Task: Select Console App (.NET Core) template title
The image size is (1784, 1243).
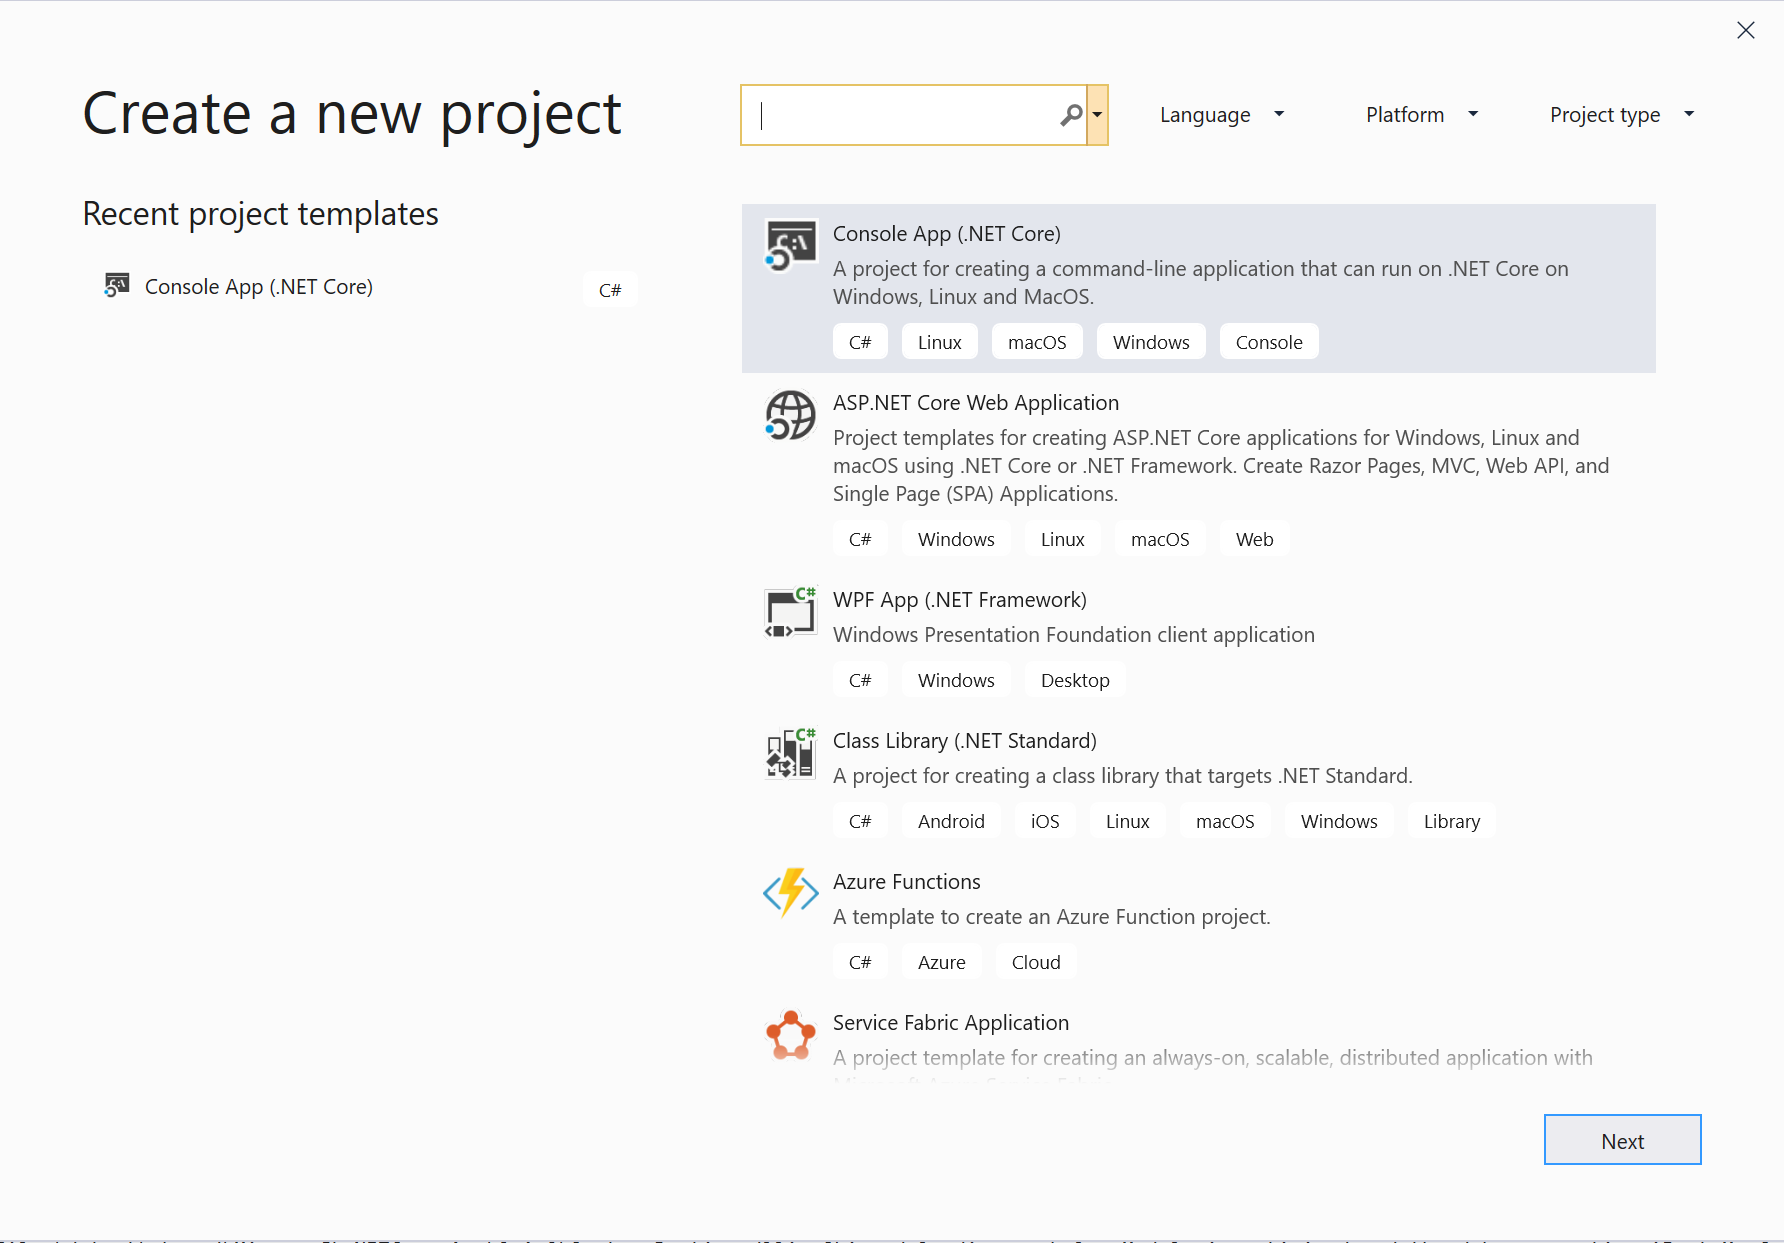Action: coord(947,234)
